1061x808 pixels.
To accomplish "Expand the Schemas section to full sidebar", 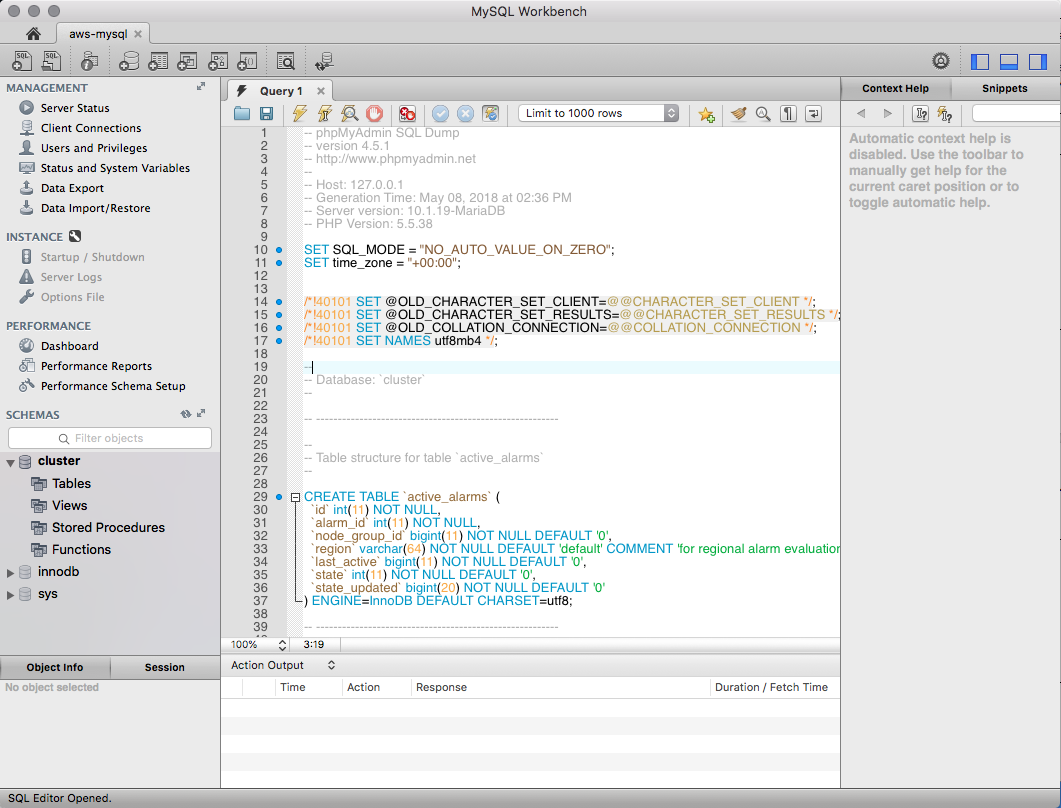I will pyautogui.click(x=201, y=413).
